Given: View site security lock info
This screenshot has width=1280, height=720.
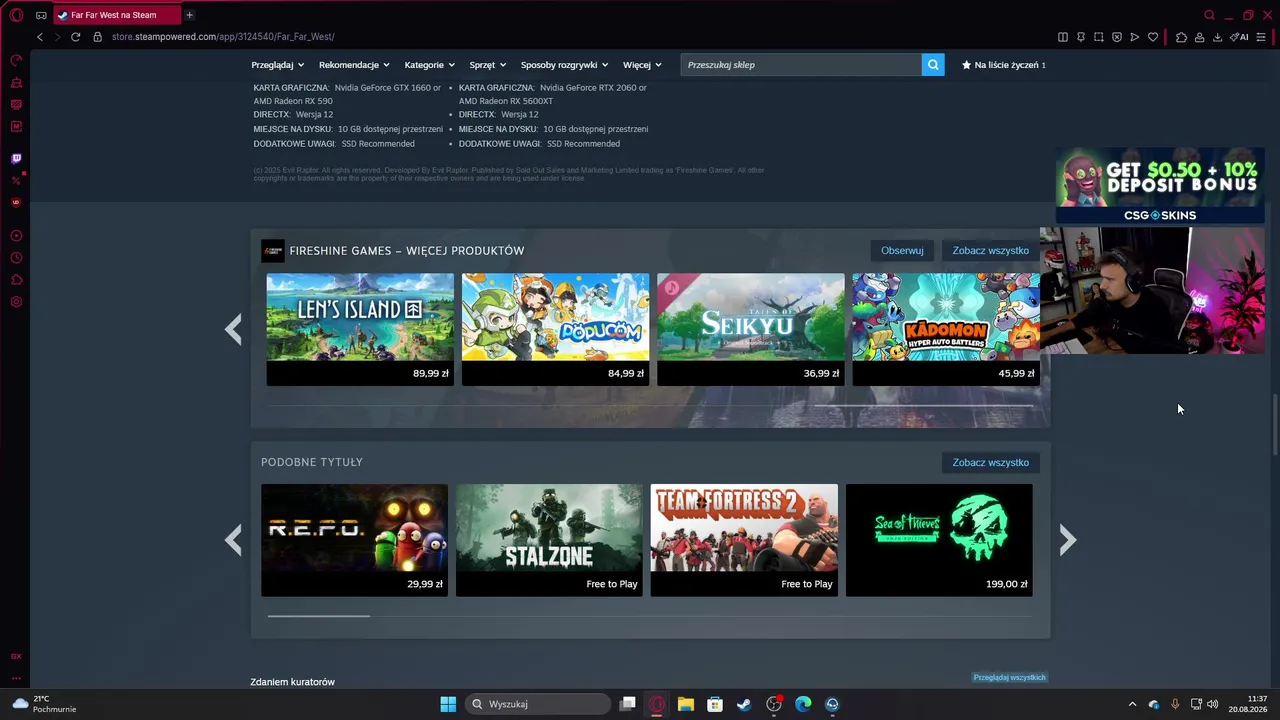Looking at the screenshot, I should (x=98, y=37).
